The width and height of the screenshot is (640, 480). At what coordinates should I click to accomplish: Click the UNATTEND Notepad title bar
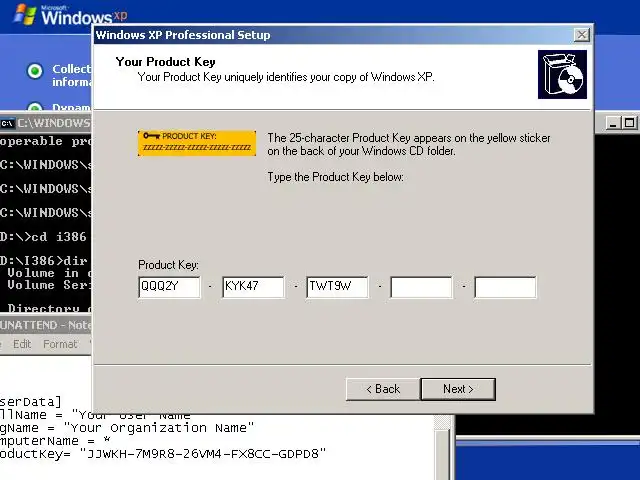[x=46, y=325]
